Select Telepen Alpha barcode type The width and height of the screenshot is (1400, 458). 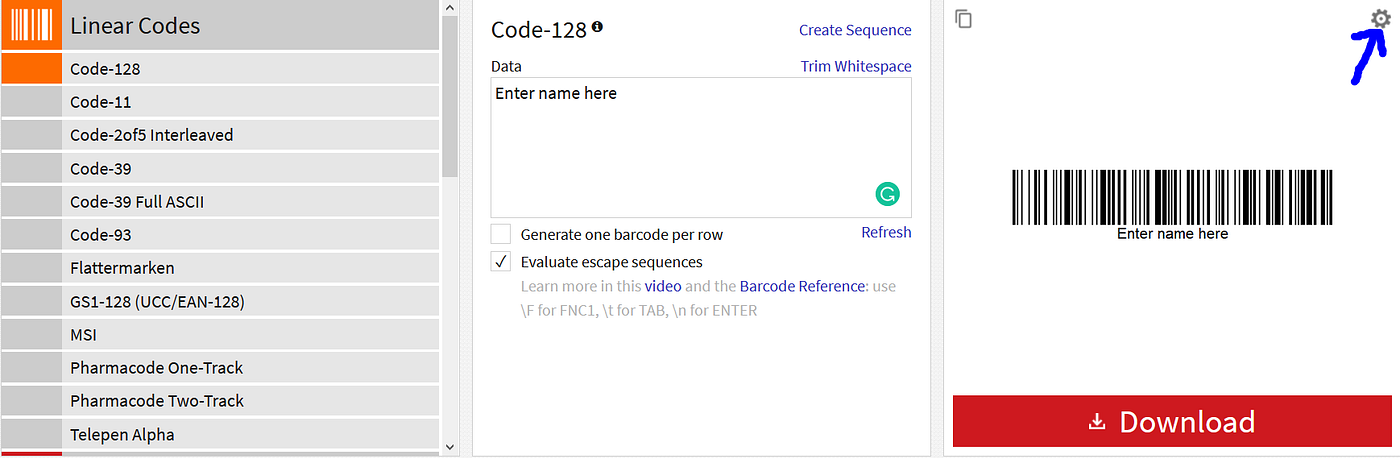coord(220,434)
